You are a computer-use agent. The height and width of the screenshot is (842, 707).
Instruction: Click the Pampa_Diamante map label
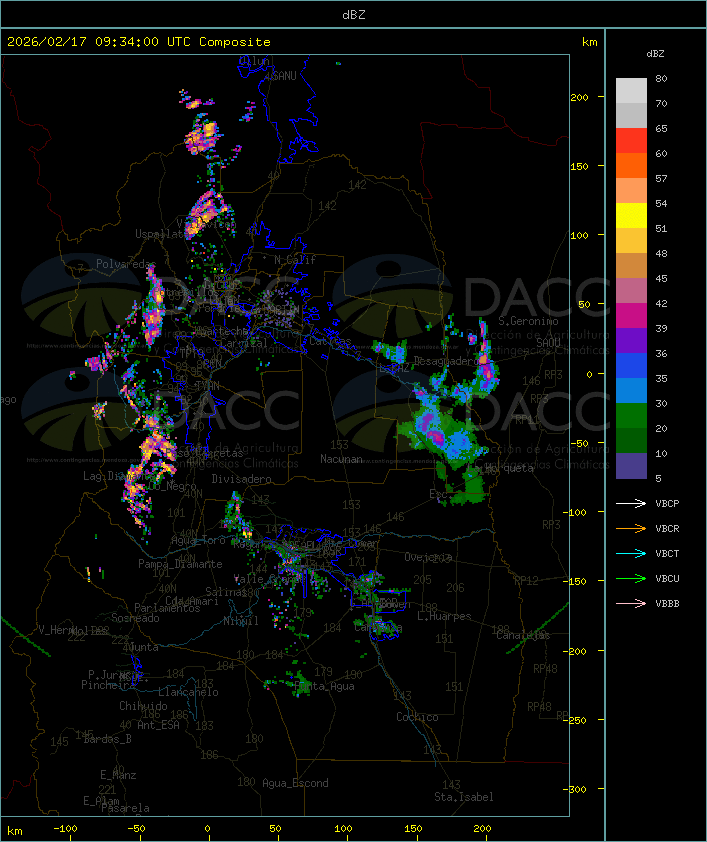tap(180, 564)
